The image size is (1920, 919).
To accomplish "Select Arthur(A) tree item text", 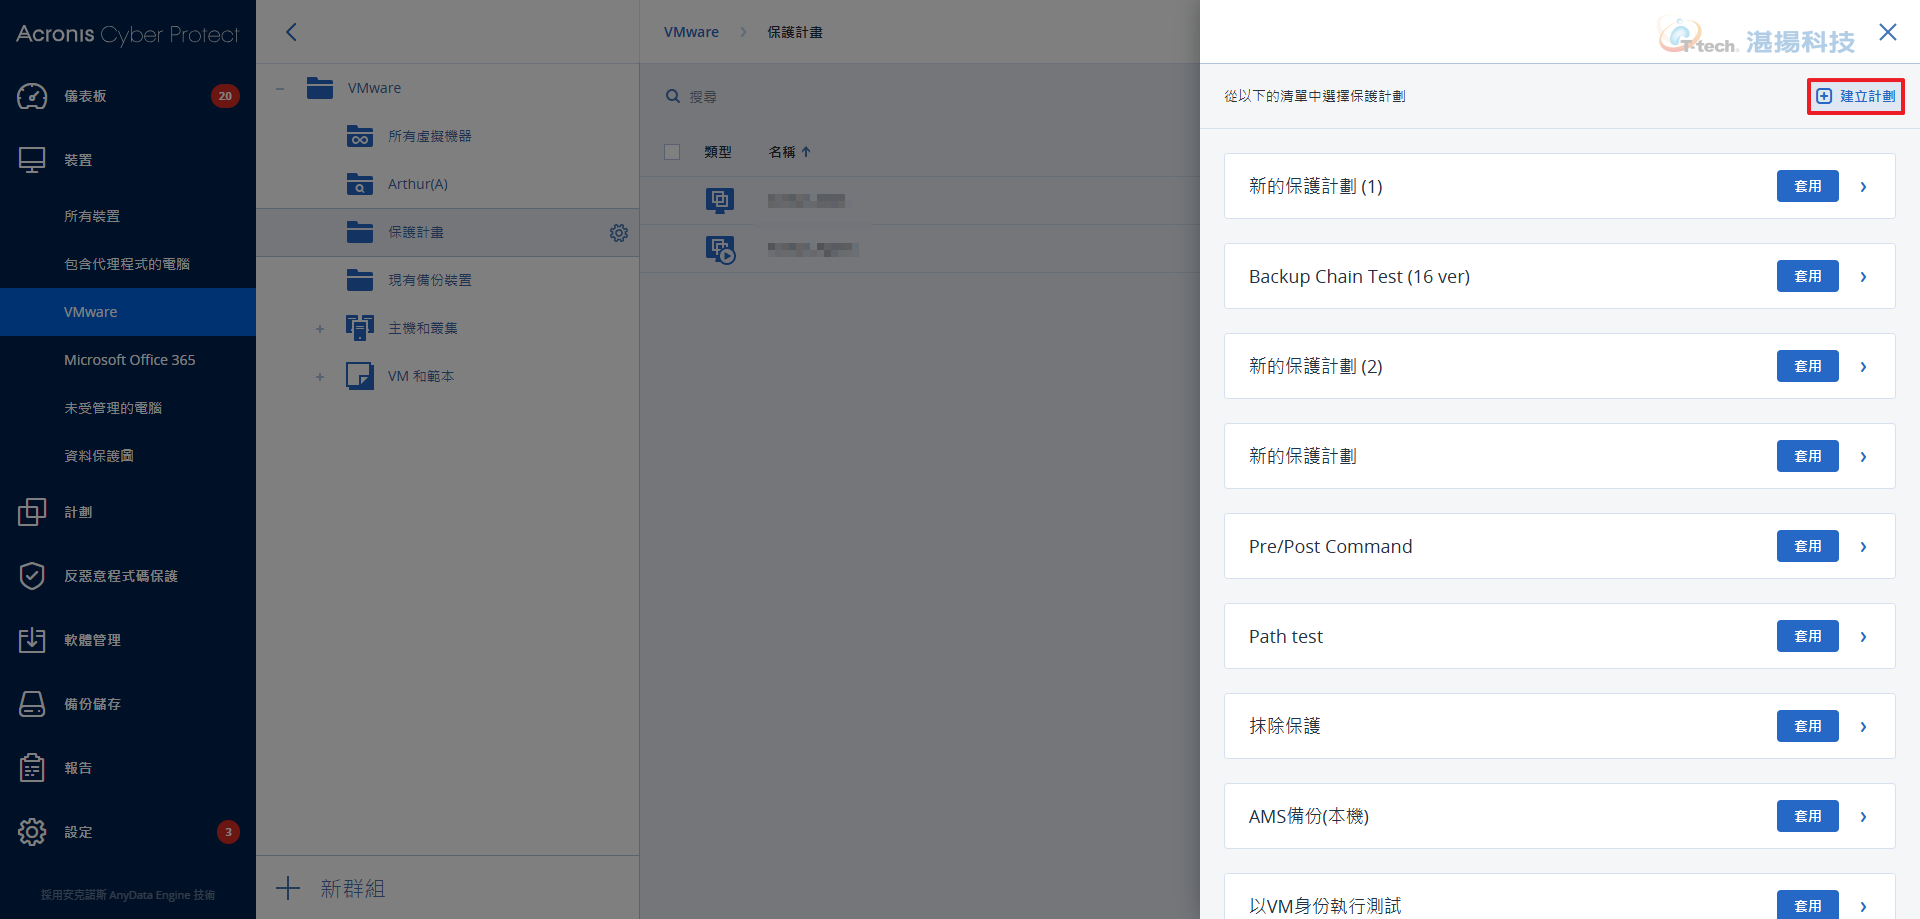I will click(418, 184).
